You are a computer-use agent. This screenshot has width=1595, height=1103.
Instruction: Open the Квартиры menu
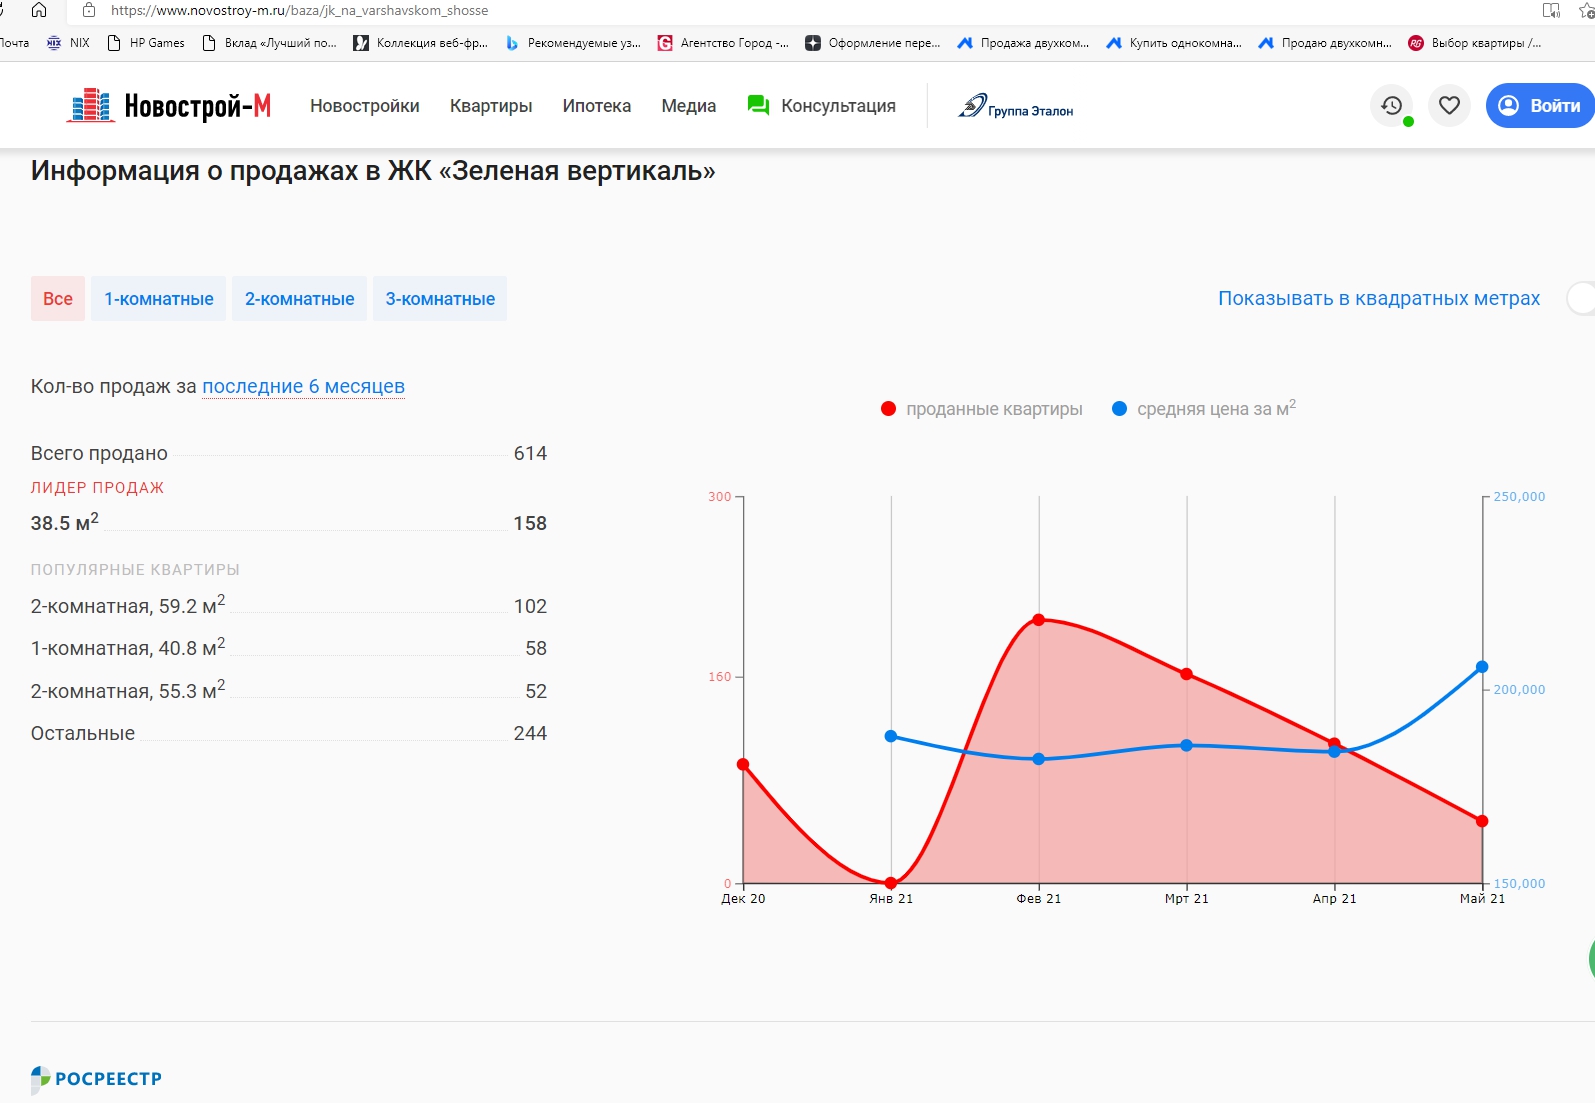point(490,106)
